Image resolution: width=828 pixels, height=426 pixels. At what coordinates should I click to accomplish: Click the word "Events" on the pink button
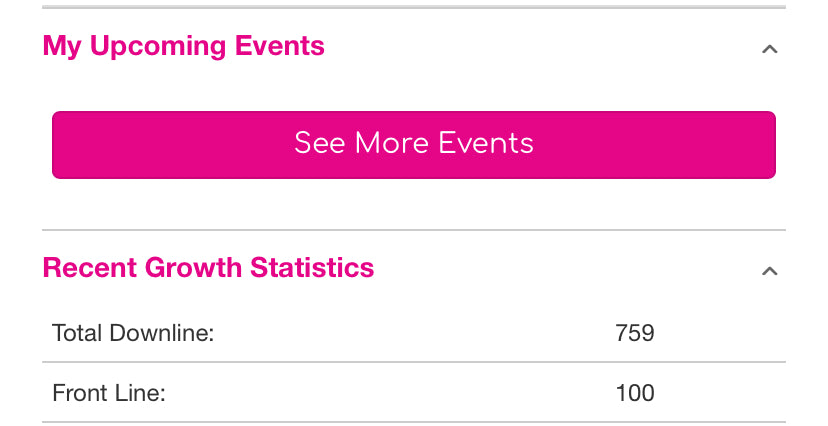(487, 143)
